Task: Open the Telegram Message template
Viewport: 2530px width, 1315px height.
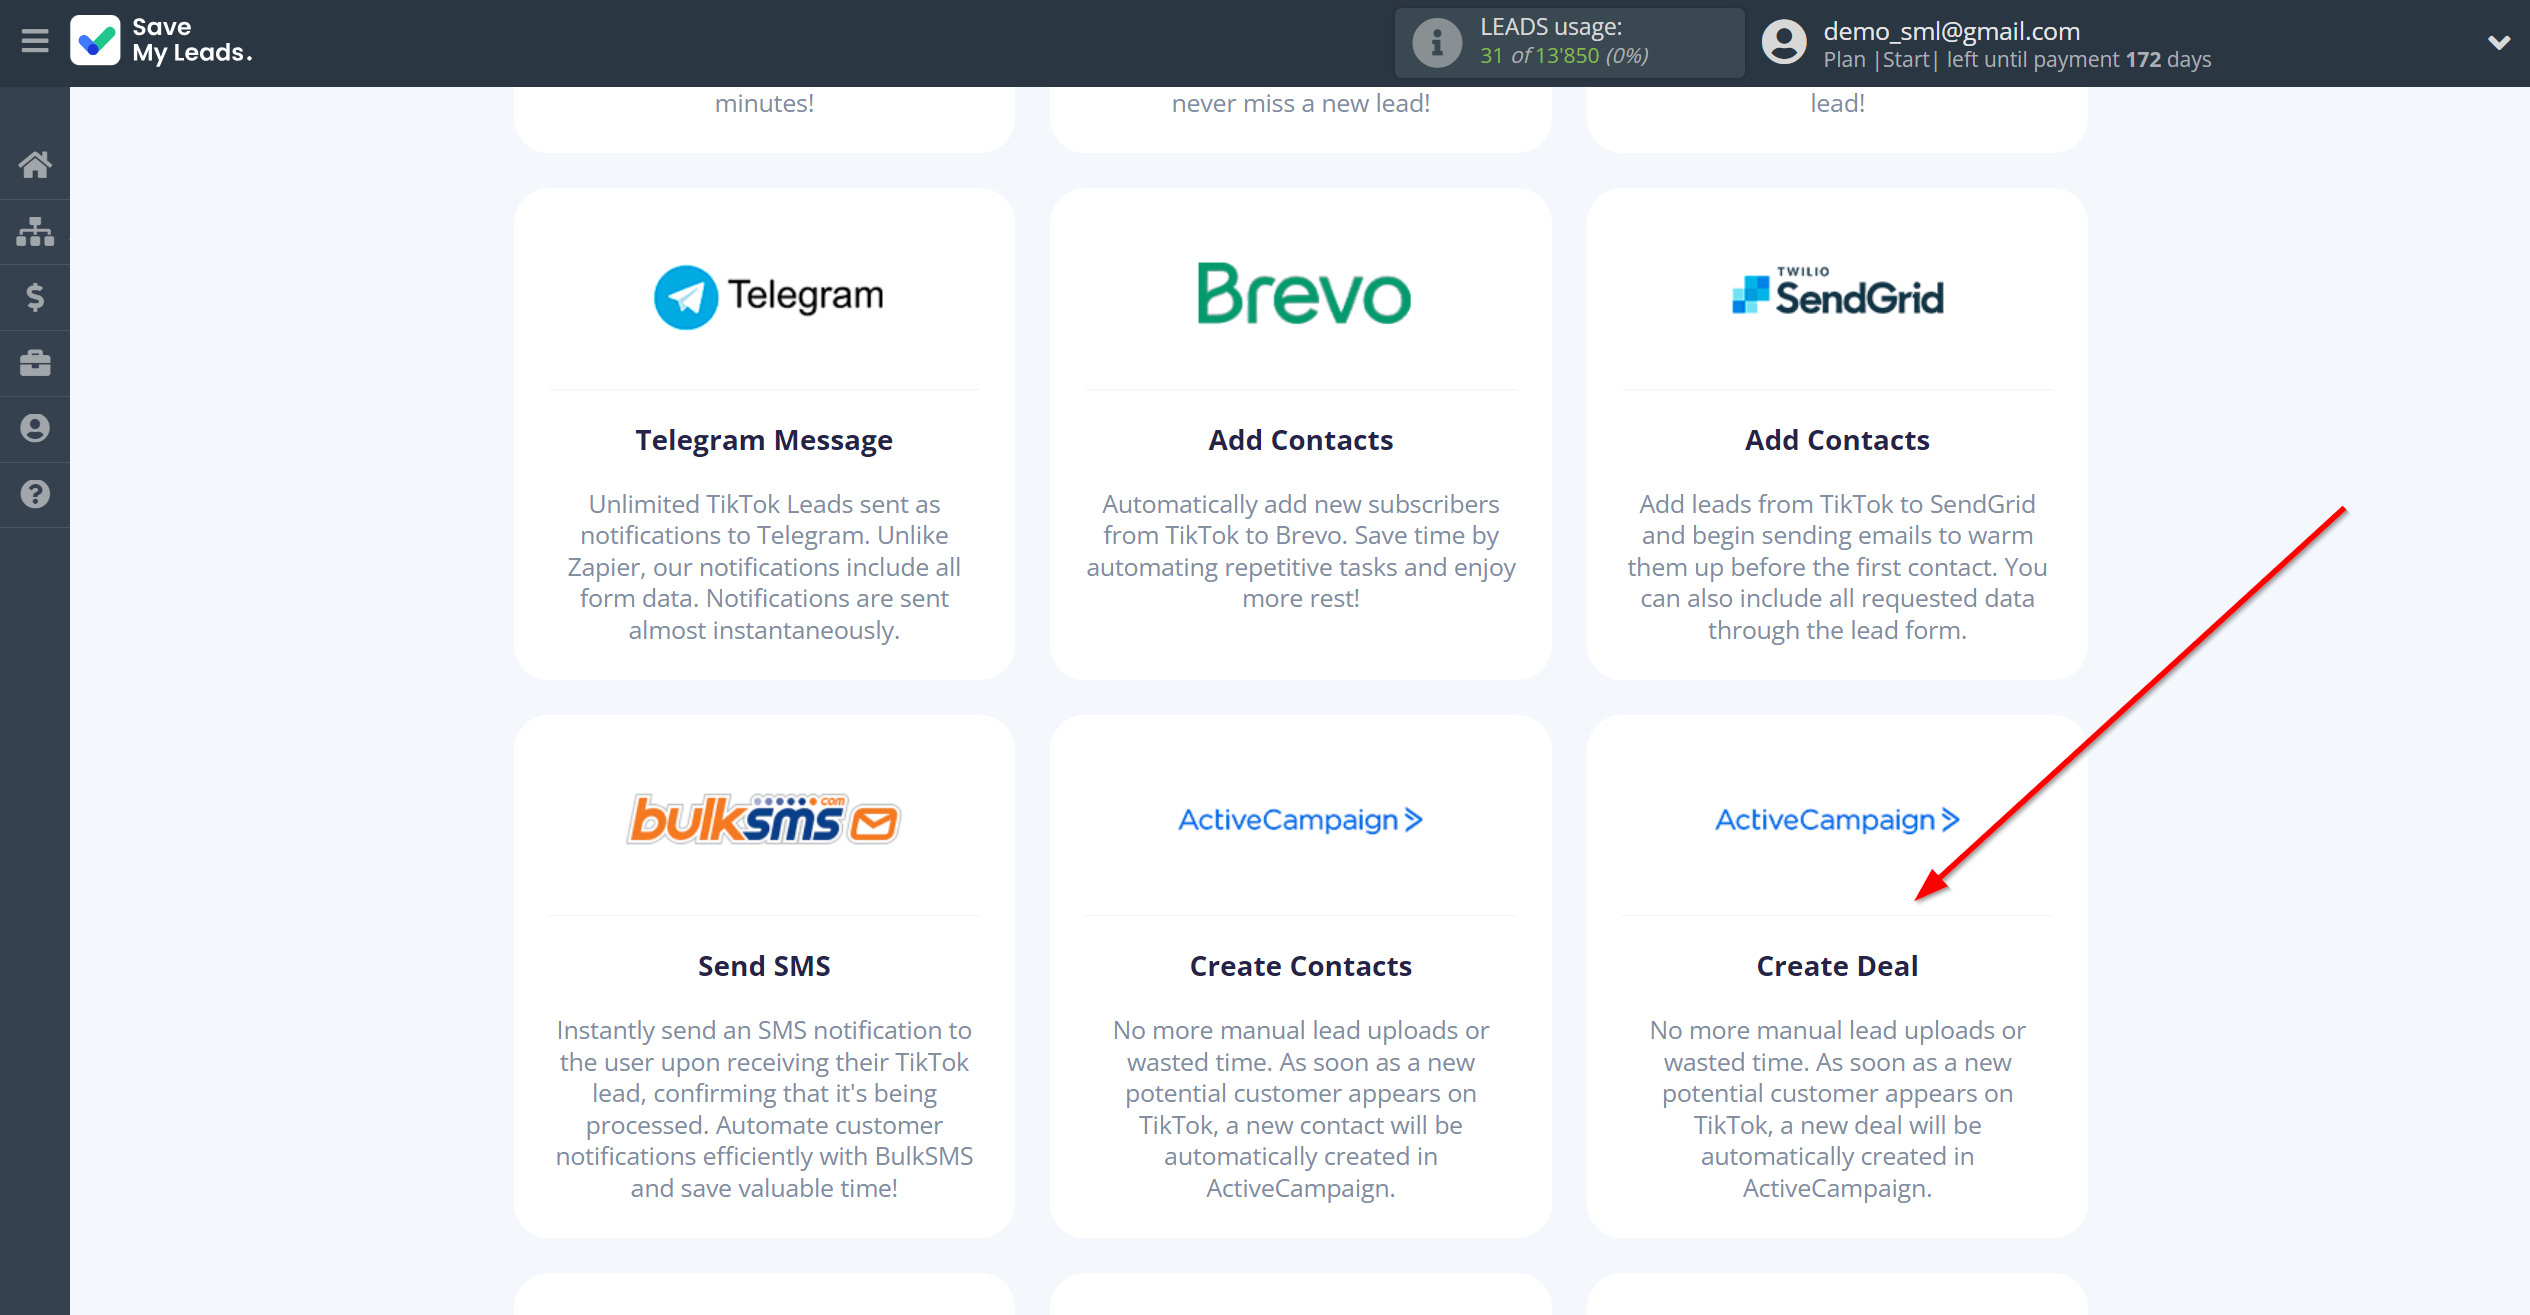Action: (764, 440)
